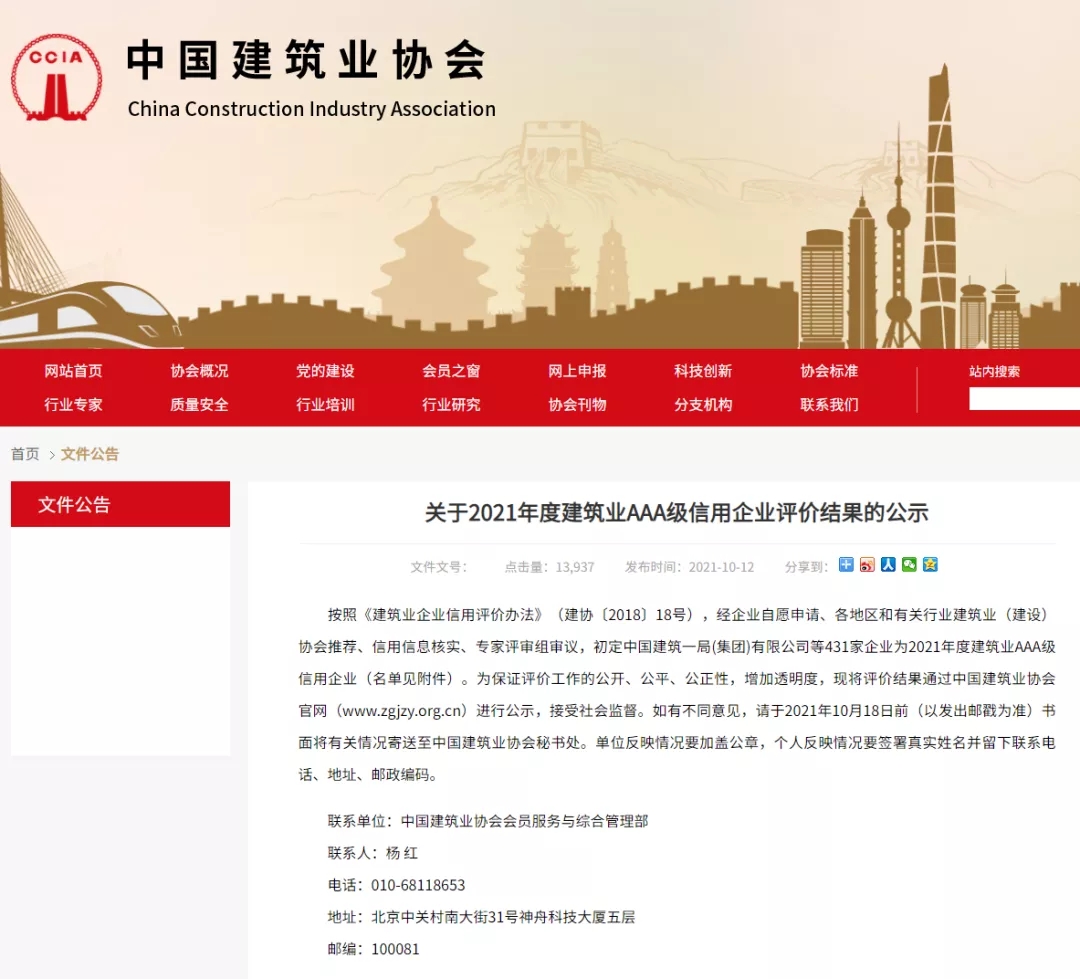1080x979 pixels.
Task: Open the 联系我们 menu item
Action: (x=829, y=404)
